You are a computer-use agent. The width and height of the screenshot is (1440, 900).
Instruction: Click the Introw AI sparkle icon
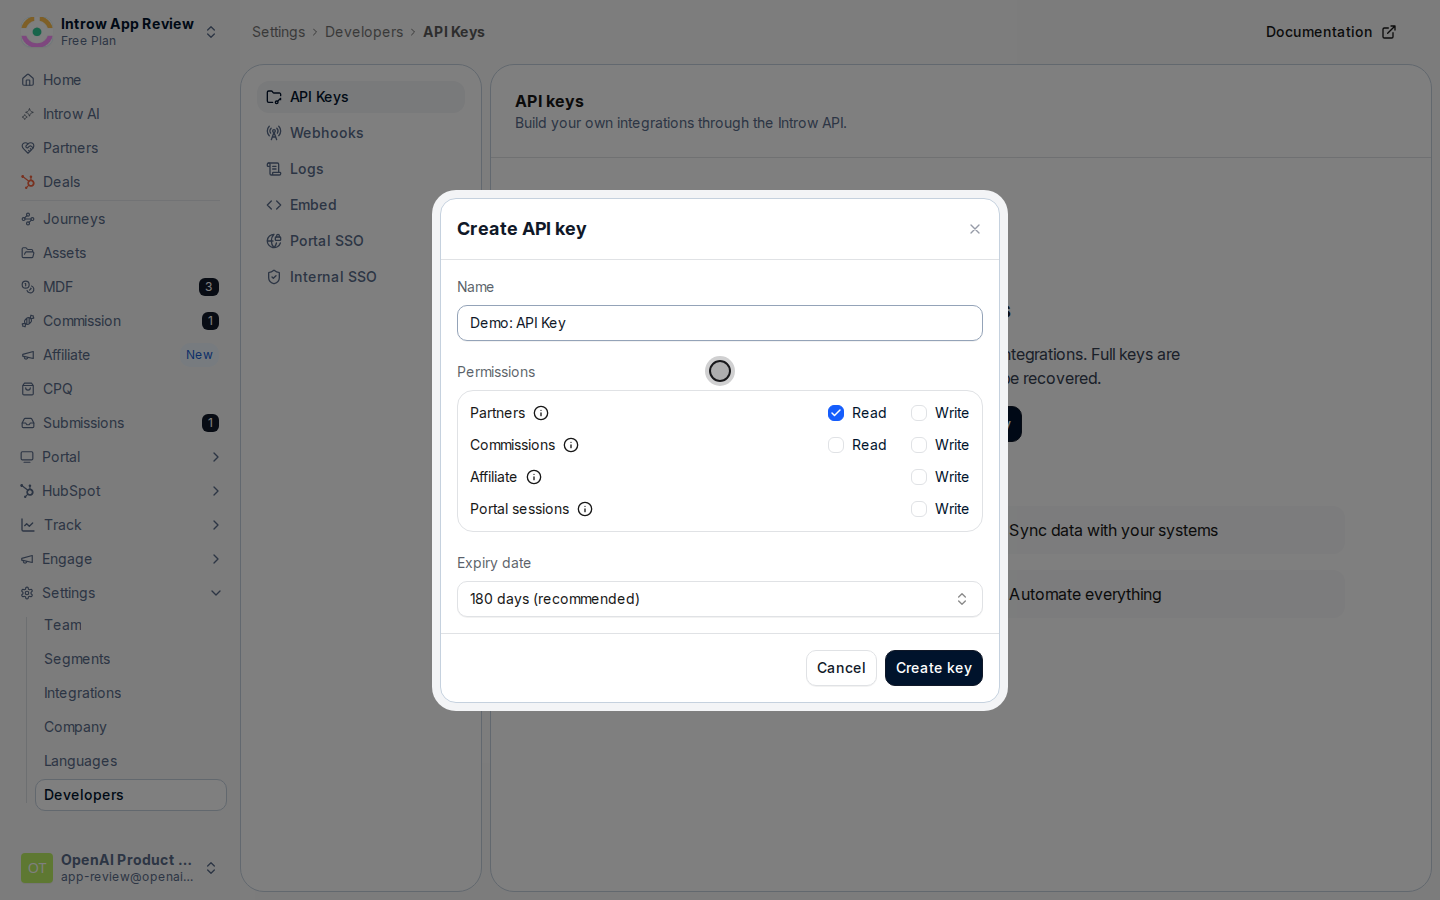tap(28, 114)
